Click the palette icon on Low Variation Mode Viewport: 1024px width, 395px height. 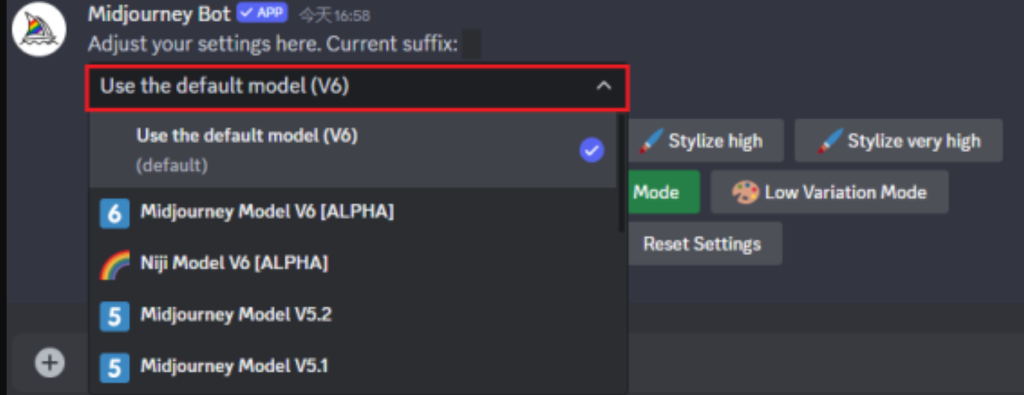point(744,193)
